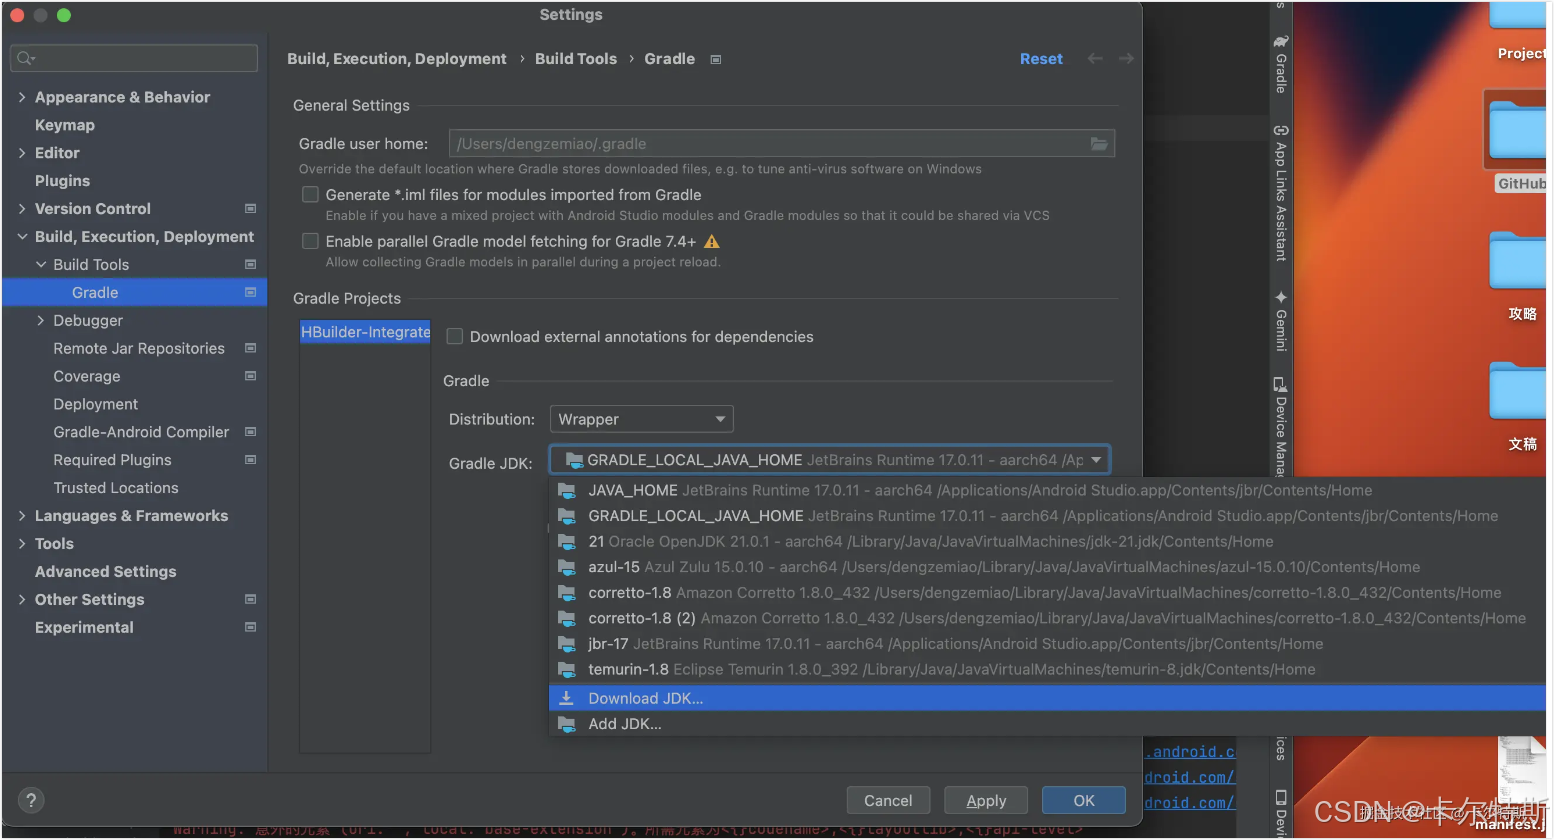This screenshot has width=1554, height=840.
Task: Open the Gradle JDK combo box
Action: coord(830,460)
